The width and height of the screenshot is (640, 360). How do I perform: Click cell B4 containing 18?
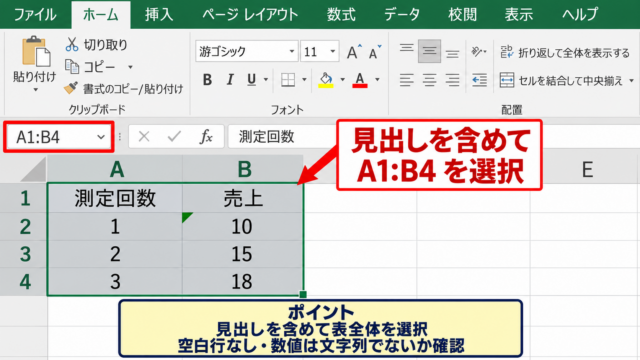coord(243,282)
